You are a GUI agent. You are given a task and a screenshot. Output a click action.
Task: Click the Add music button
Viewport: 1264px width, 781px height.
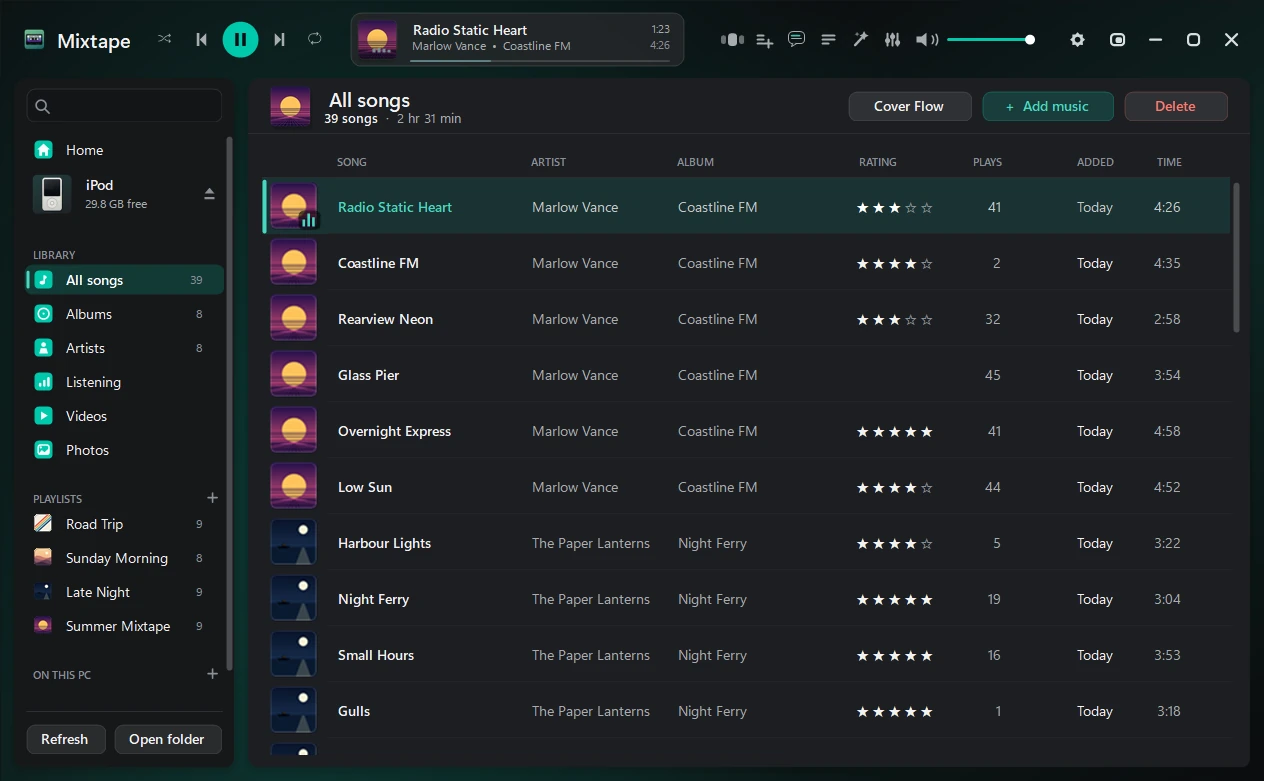point(1048,106)
